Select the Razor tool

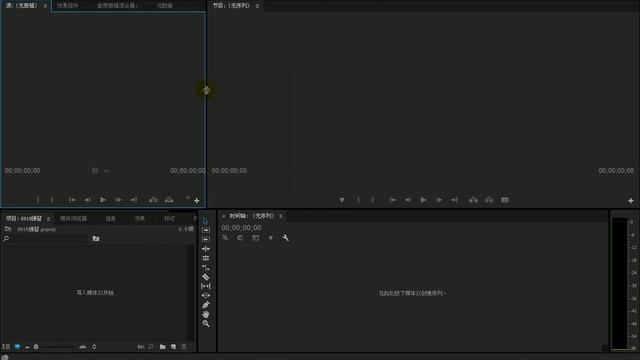(x=206, y=277)
